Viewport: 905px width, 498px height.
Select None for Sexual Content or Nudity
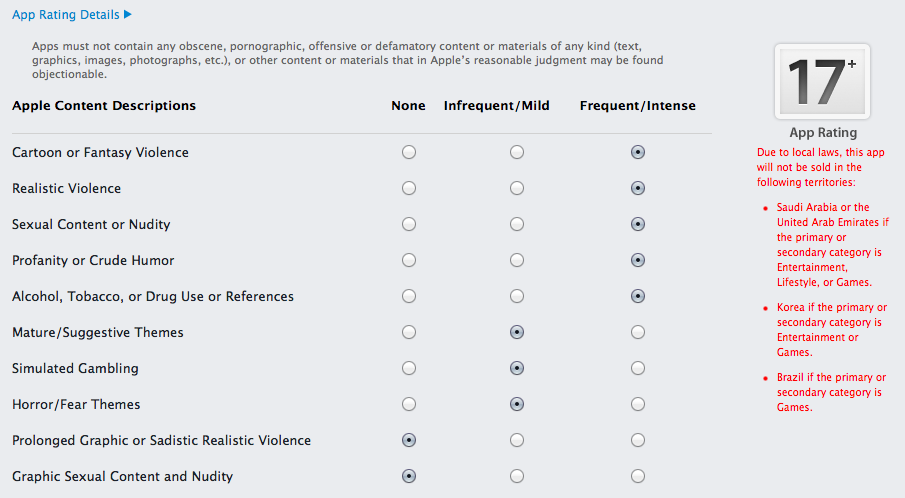[x=409, y=224]
